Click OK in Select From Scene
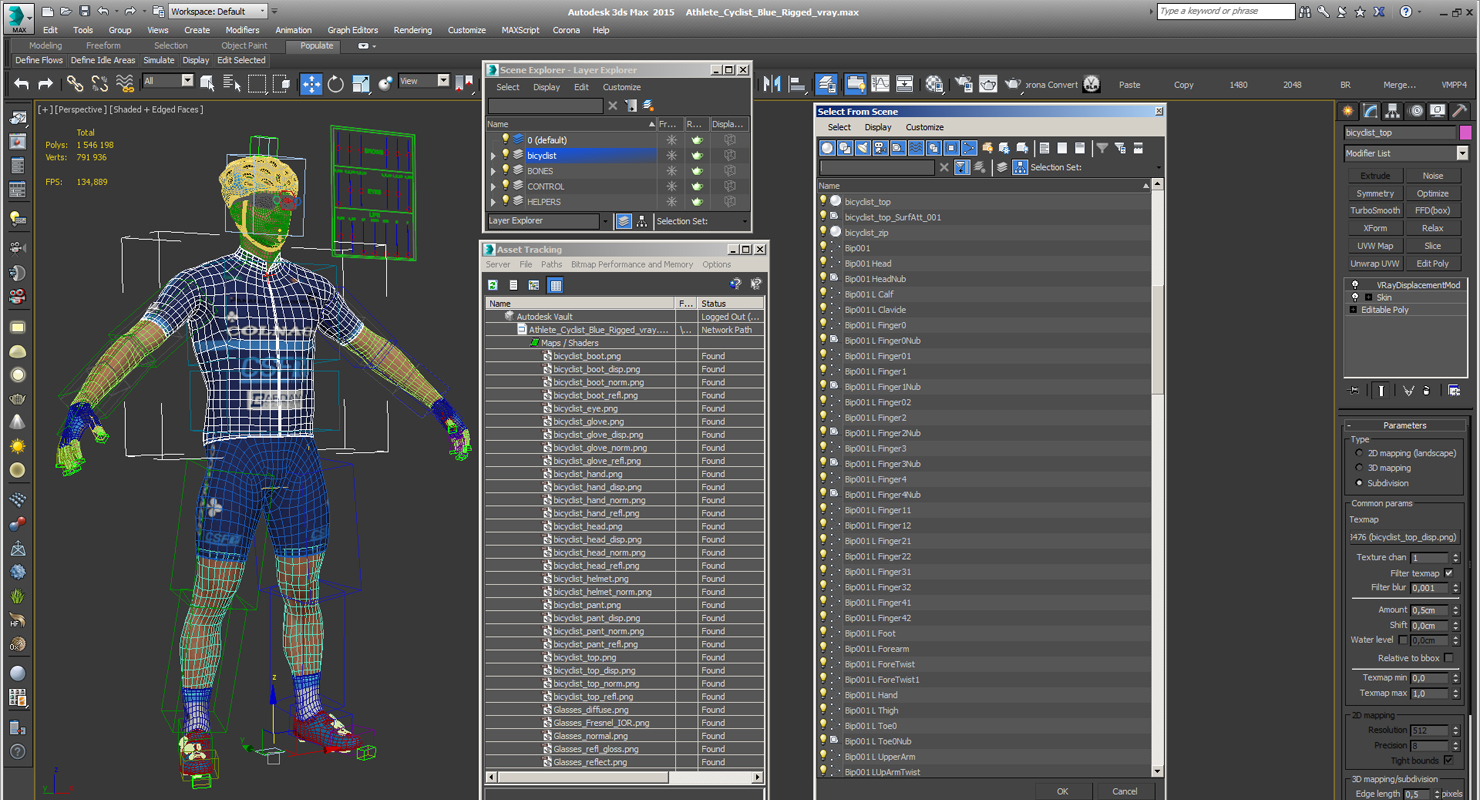This screenshot has height=800, width=1480. pyautogui.click(x=1062, y=791)
